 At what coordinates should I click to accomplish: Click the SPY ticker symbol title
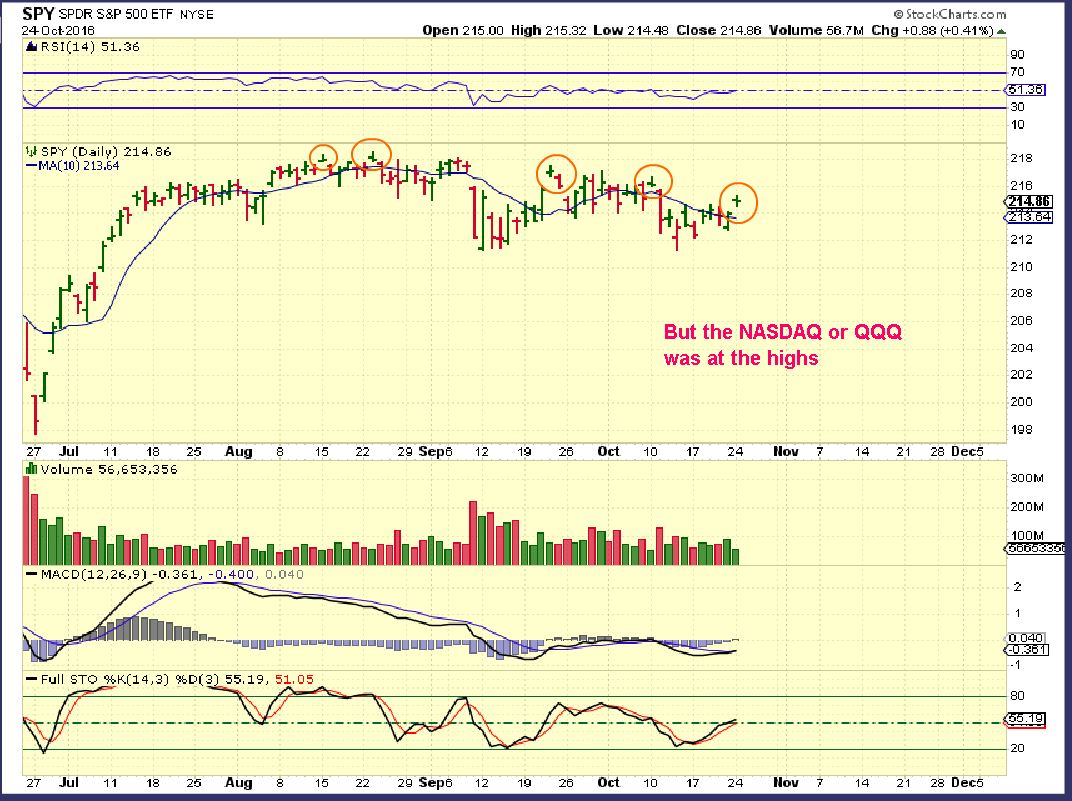[38, 14]
